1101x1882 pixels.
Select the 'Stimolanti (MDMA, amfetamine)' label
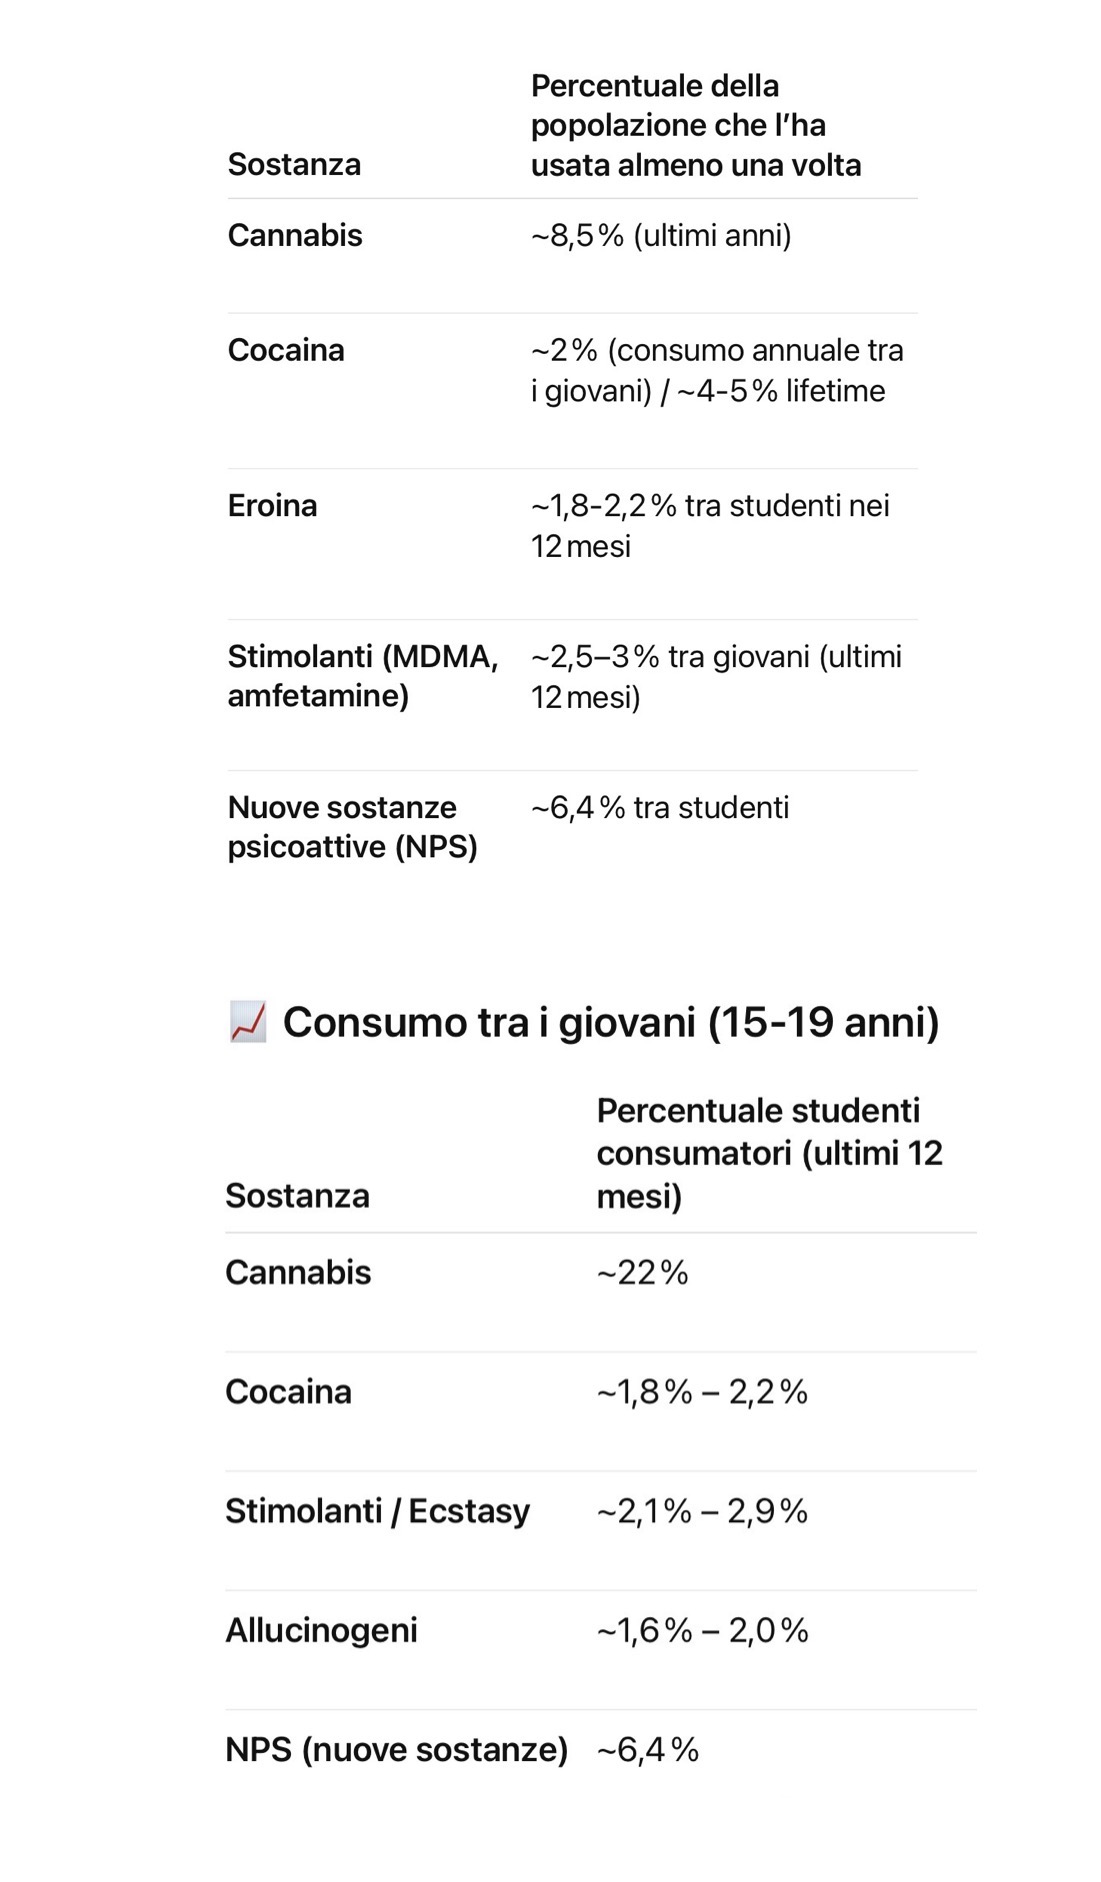tap(362, 676)
